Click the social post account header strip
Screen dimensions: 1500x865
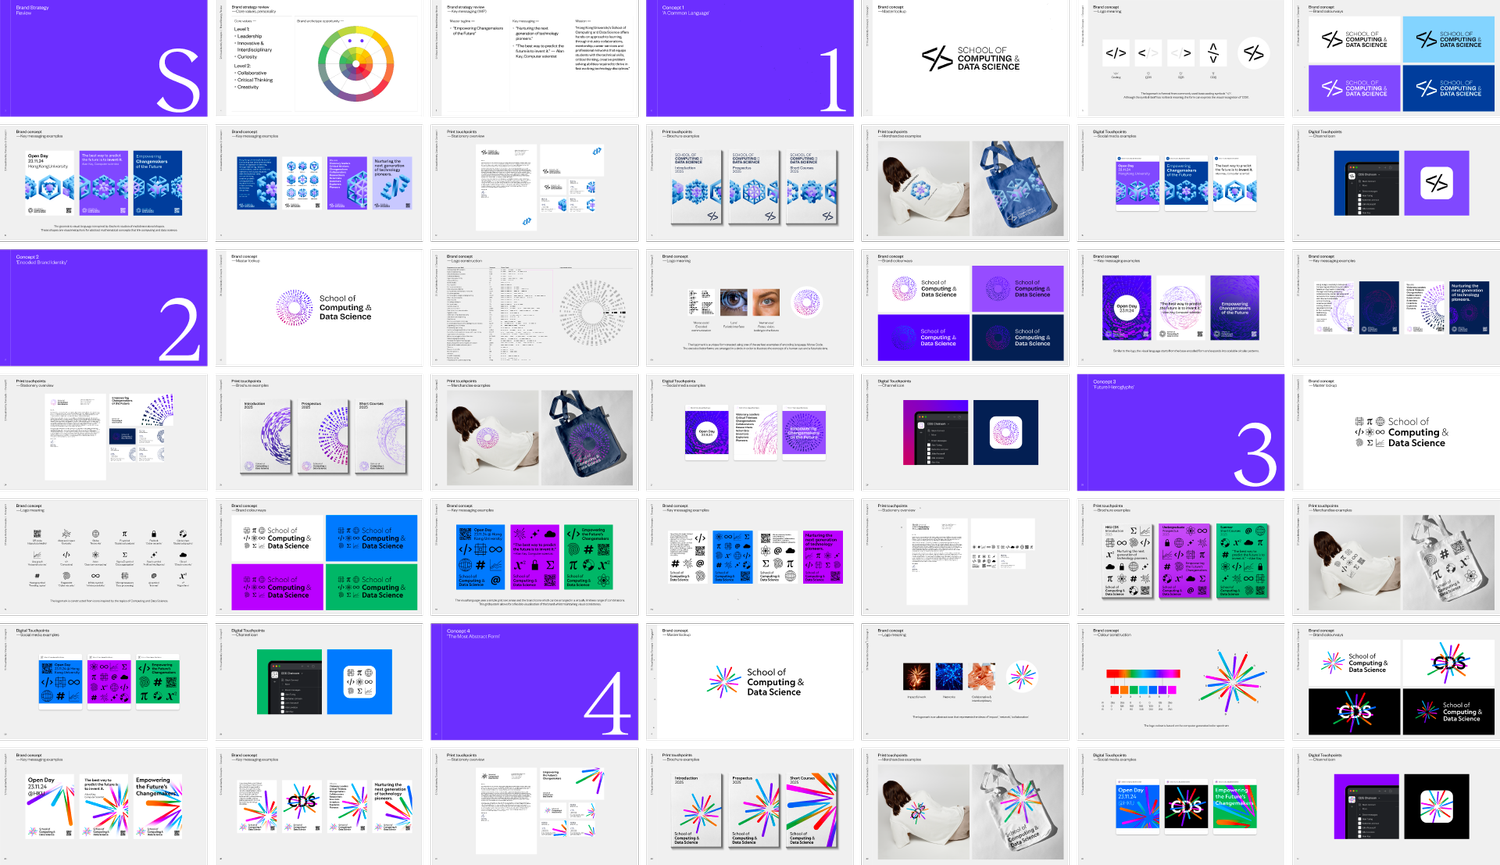(x=1137, y=158)
